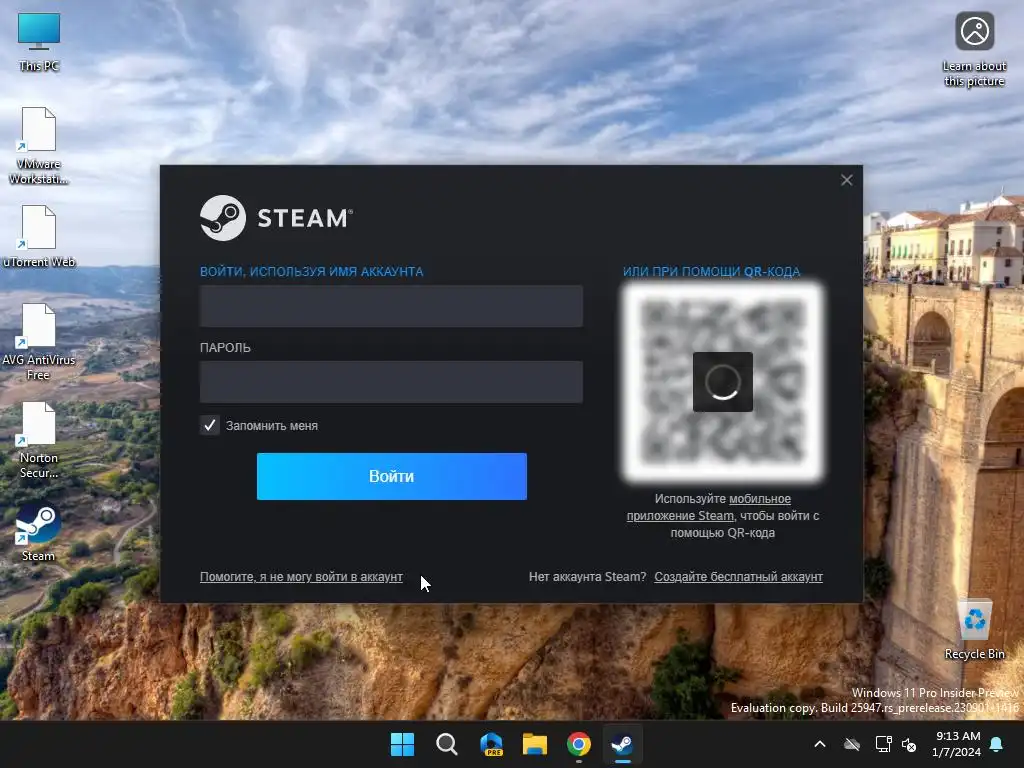Open the Создайте бесплатный аккаунт link
The height and width of the screenshot is (768, 1024).
click(739, 577)
